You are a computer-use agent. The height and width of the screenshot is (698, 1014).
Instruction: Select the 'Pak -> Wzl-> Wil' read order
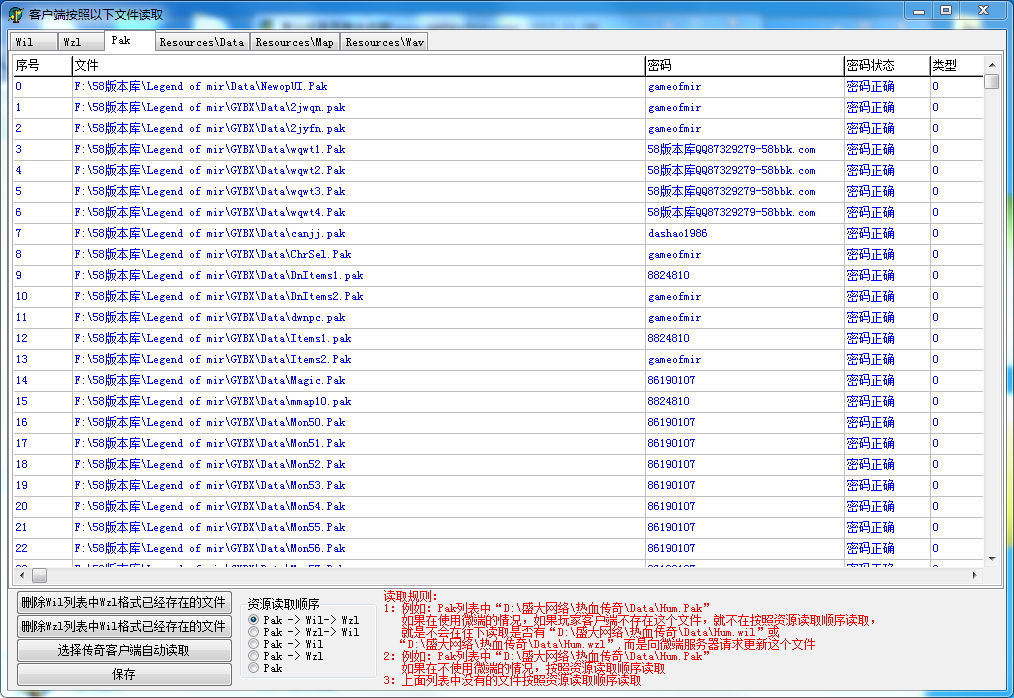pos(254,632)
